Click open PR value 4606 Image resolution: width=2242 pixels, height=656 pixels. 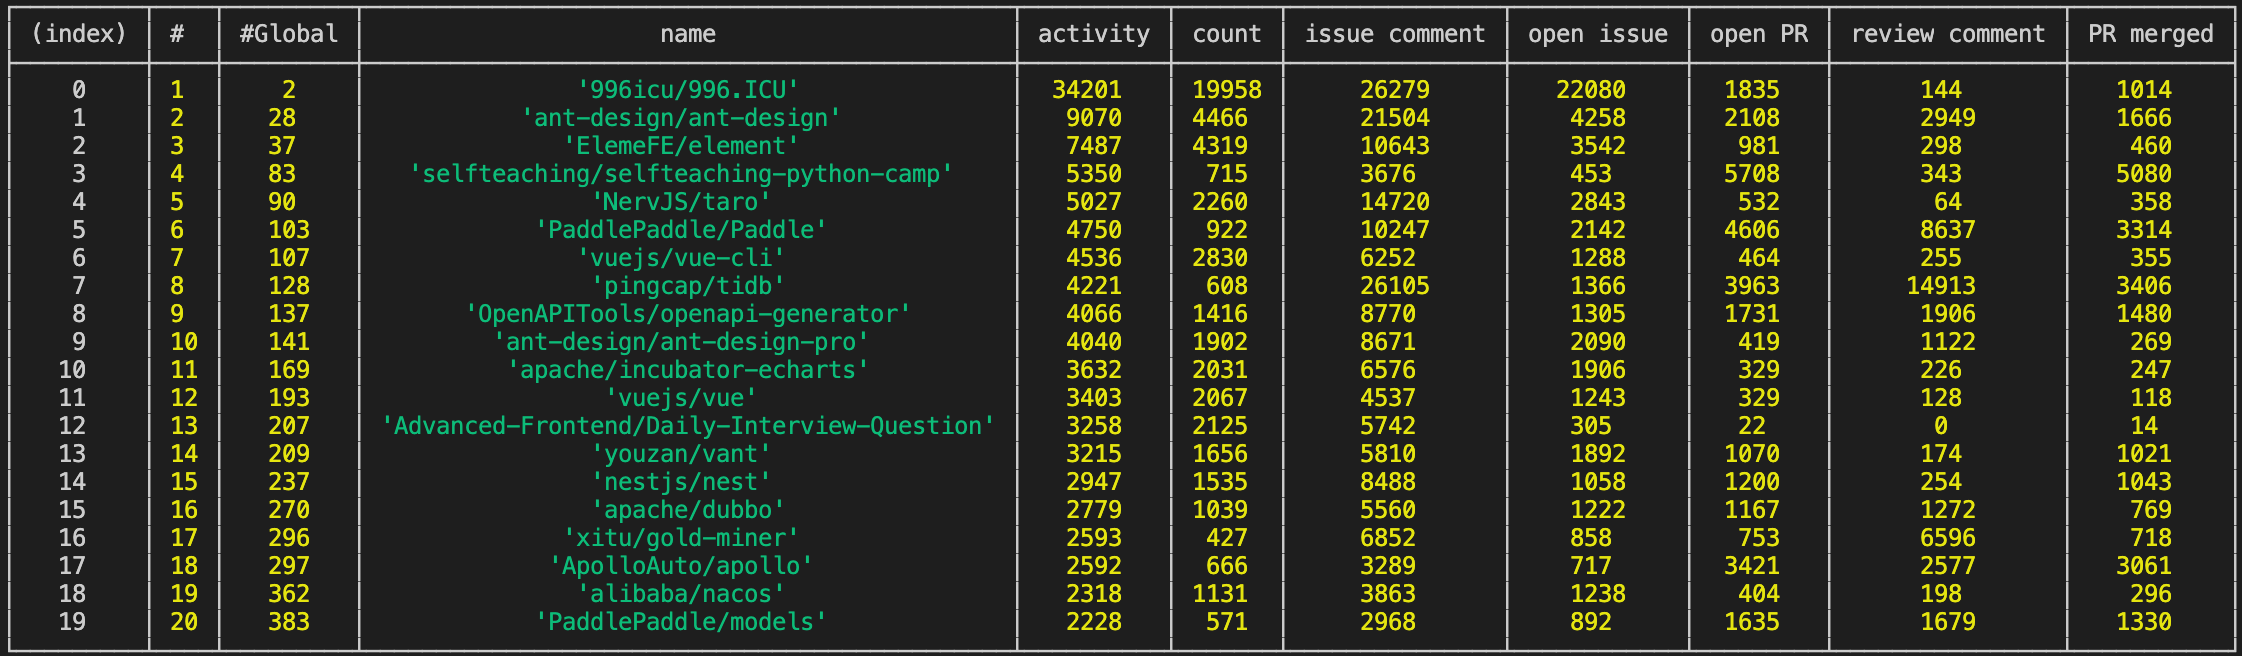click(x=1751, y=230)
